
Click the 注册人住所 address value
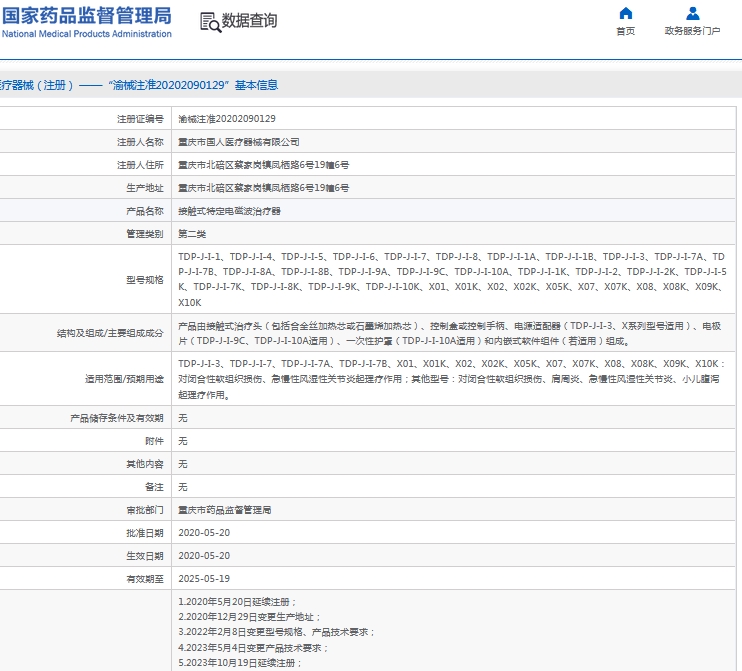coord(264,165)
